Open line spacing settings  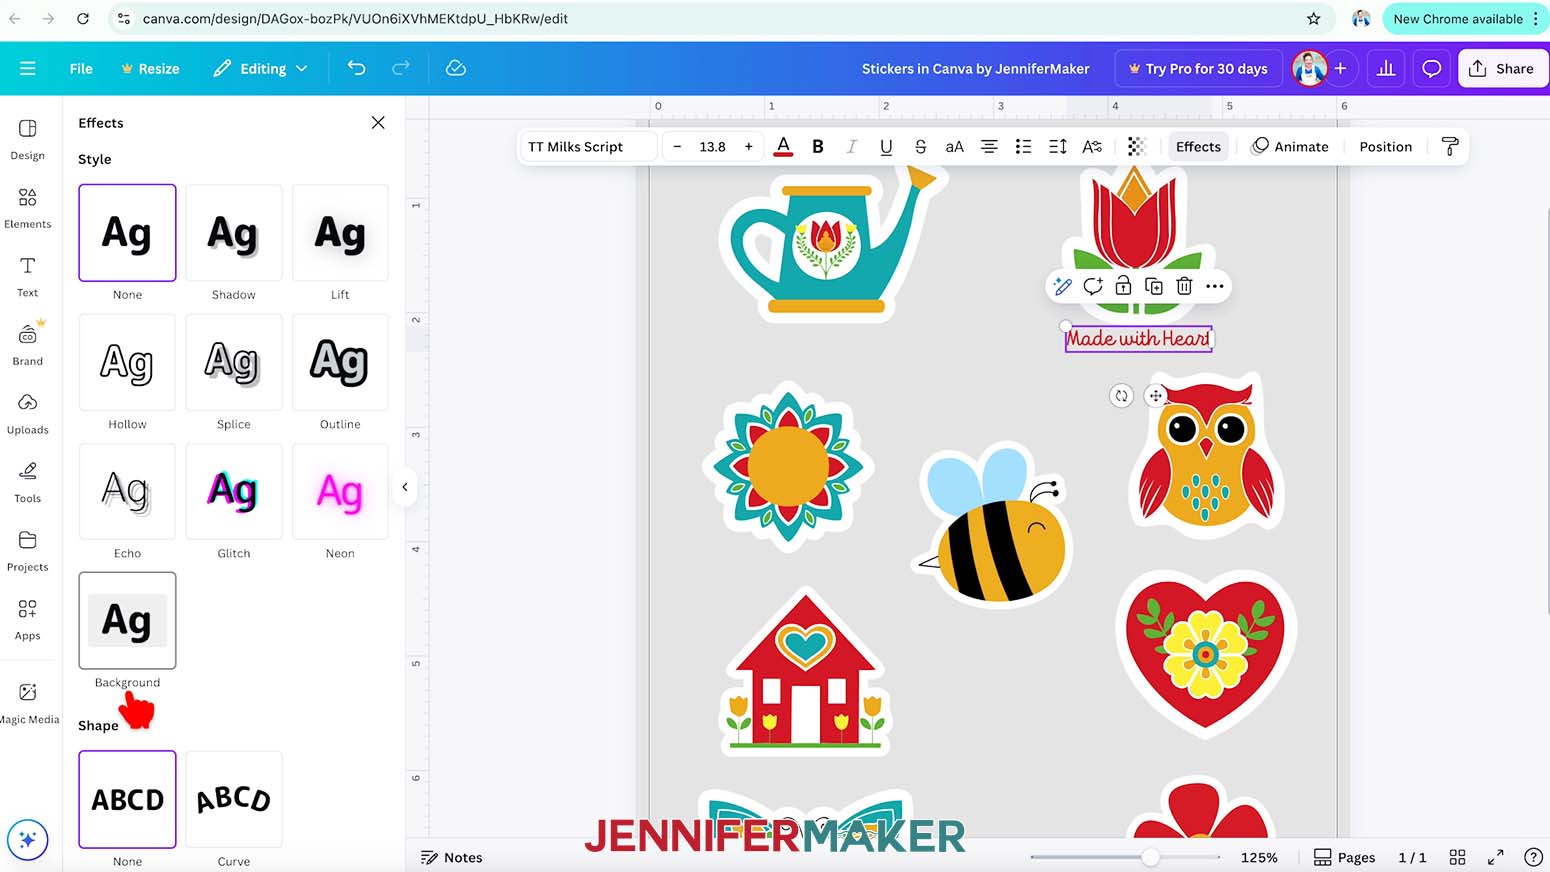(x=1057, y=146)
